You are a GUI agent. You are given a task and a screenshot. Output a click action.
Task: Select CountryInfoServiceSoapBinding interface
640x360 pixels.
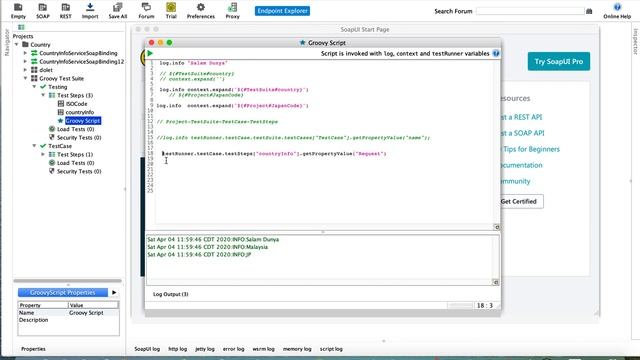coord(78,53)
